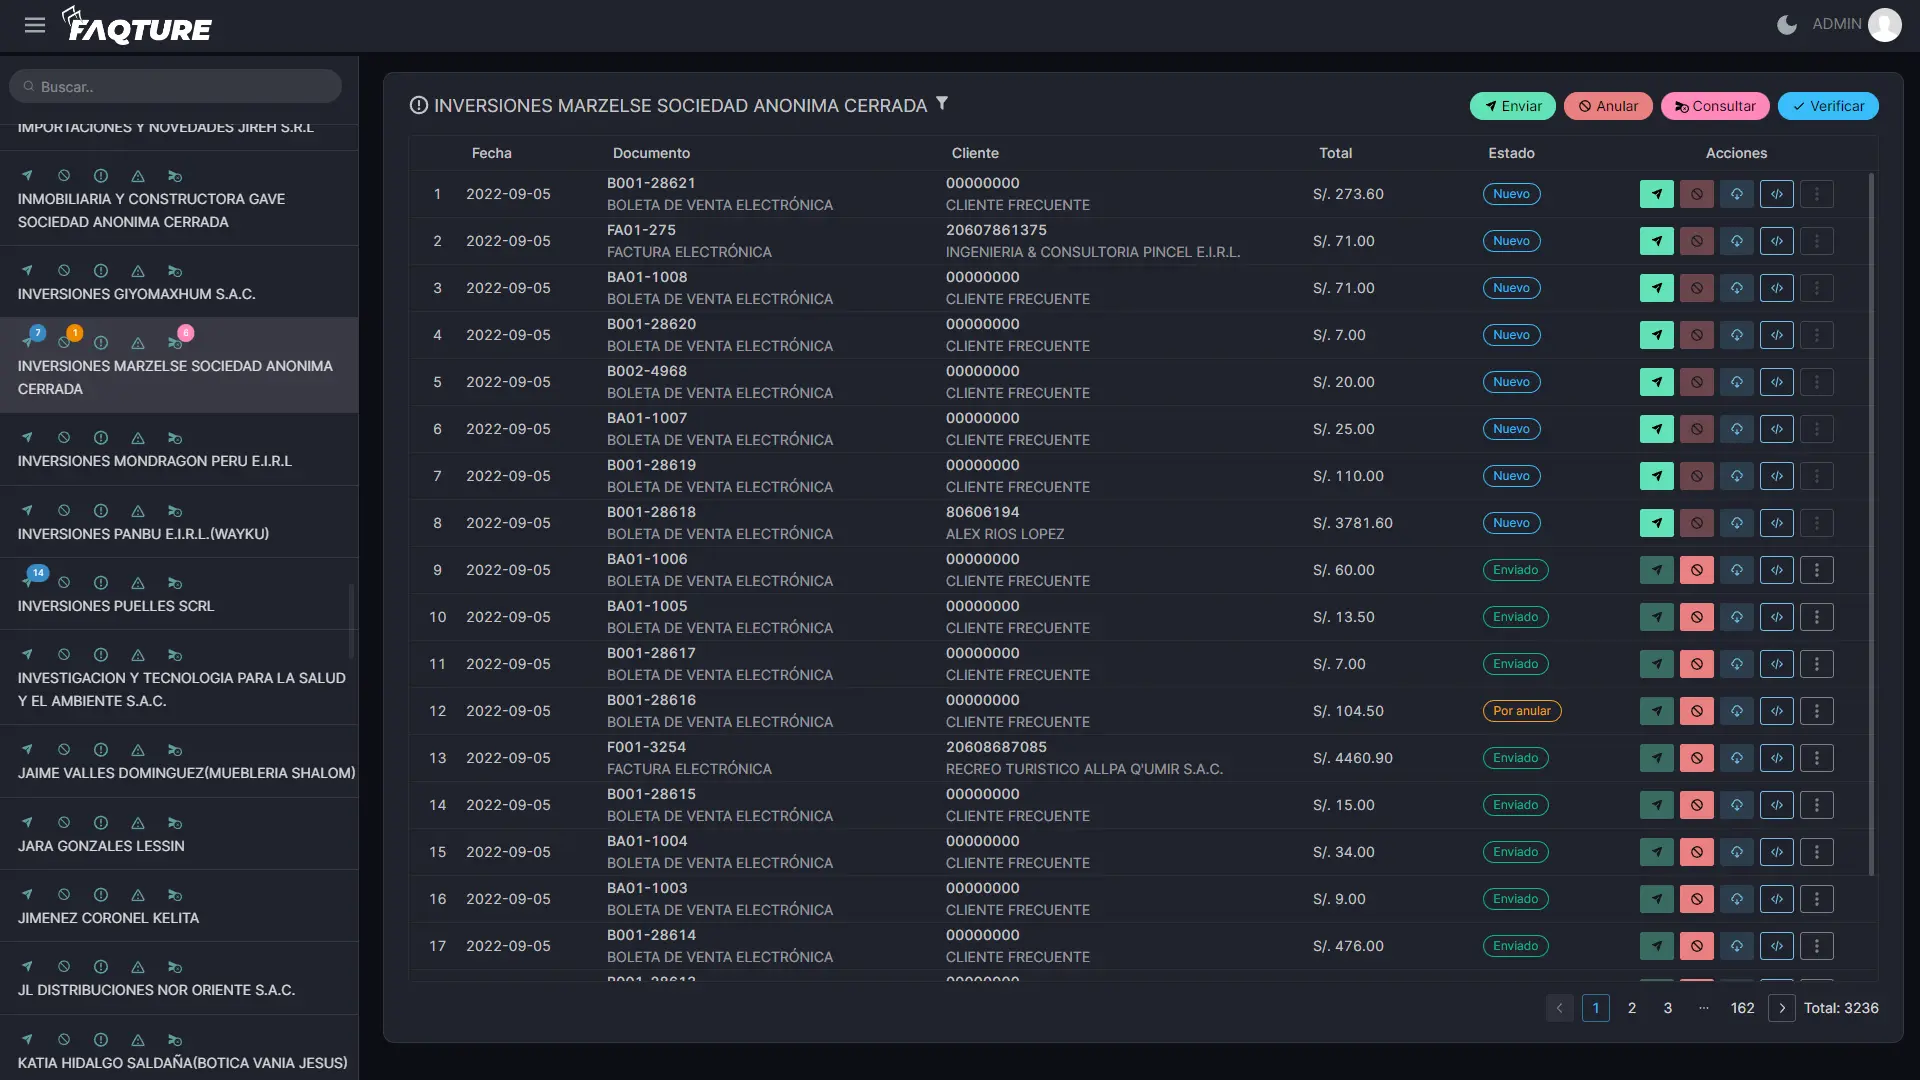Click the filter funnel icon beside company title
This screenshot has width=1920, height=1080.
(941, 104)
